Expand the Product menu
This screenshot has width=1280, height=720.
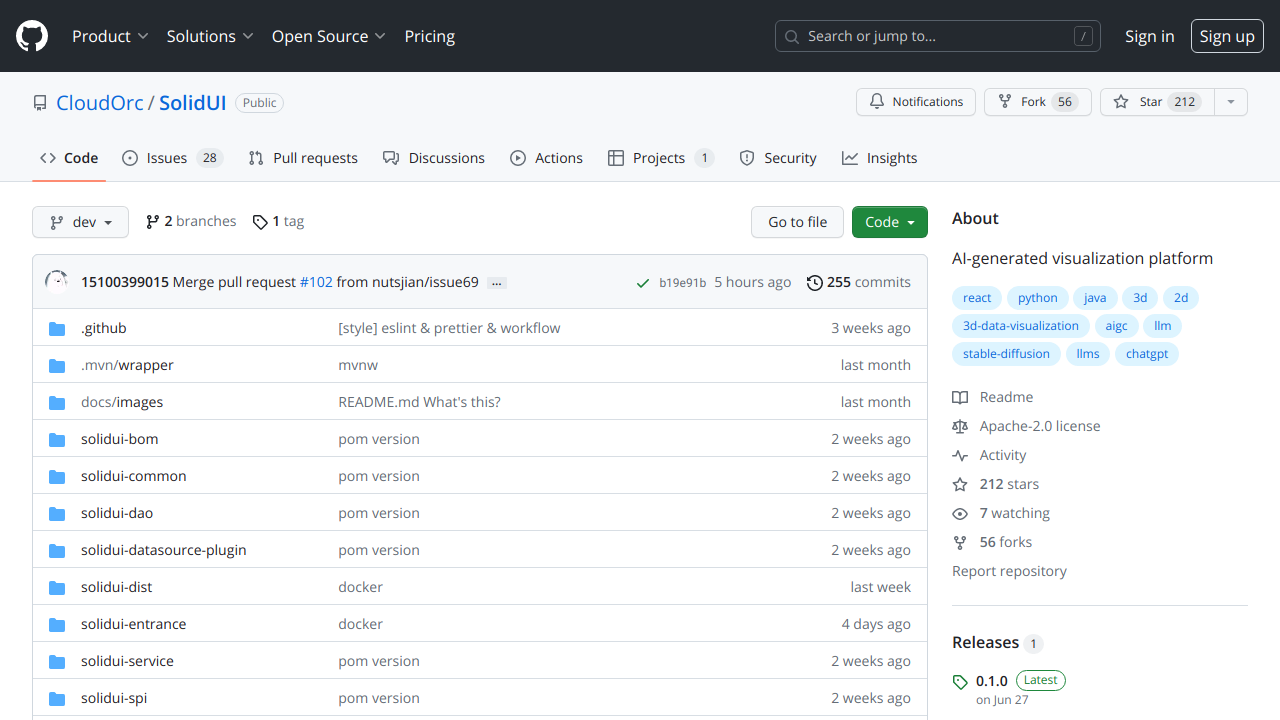pyautogui.click(x=110, y=36)
